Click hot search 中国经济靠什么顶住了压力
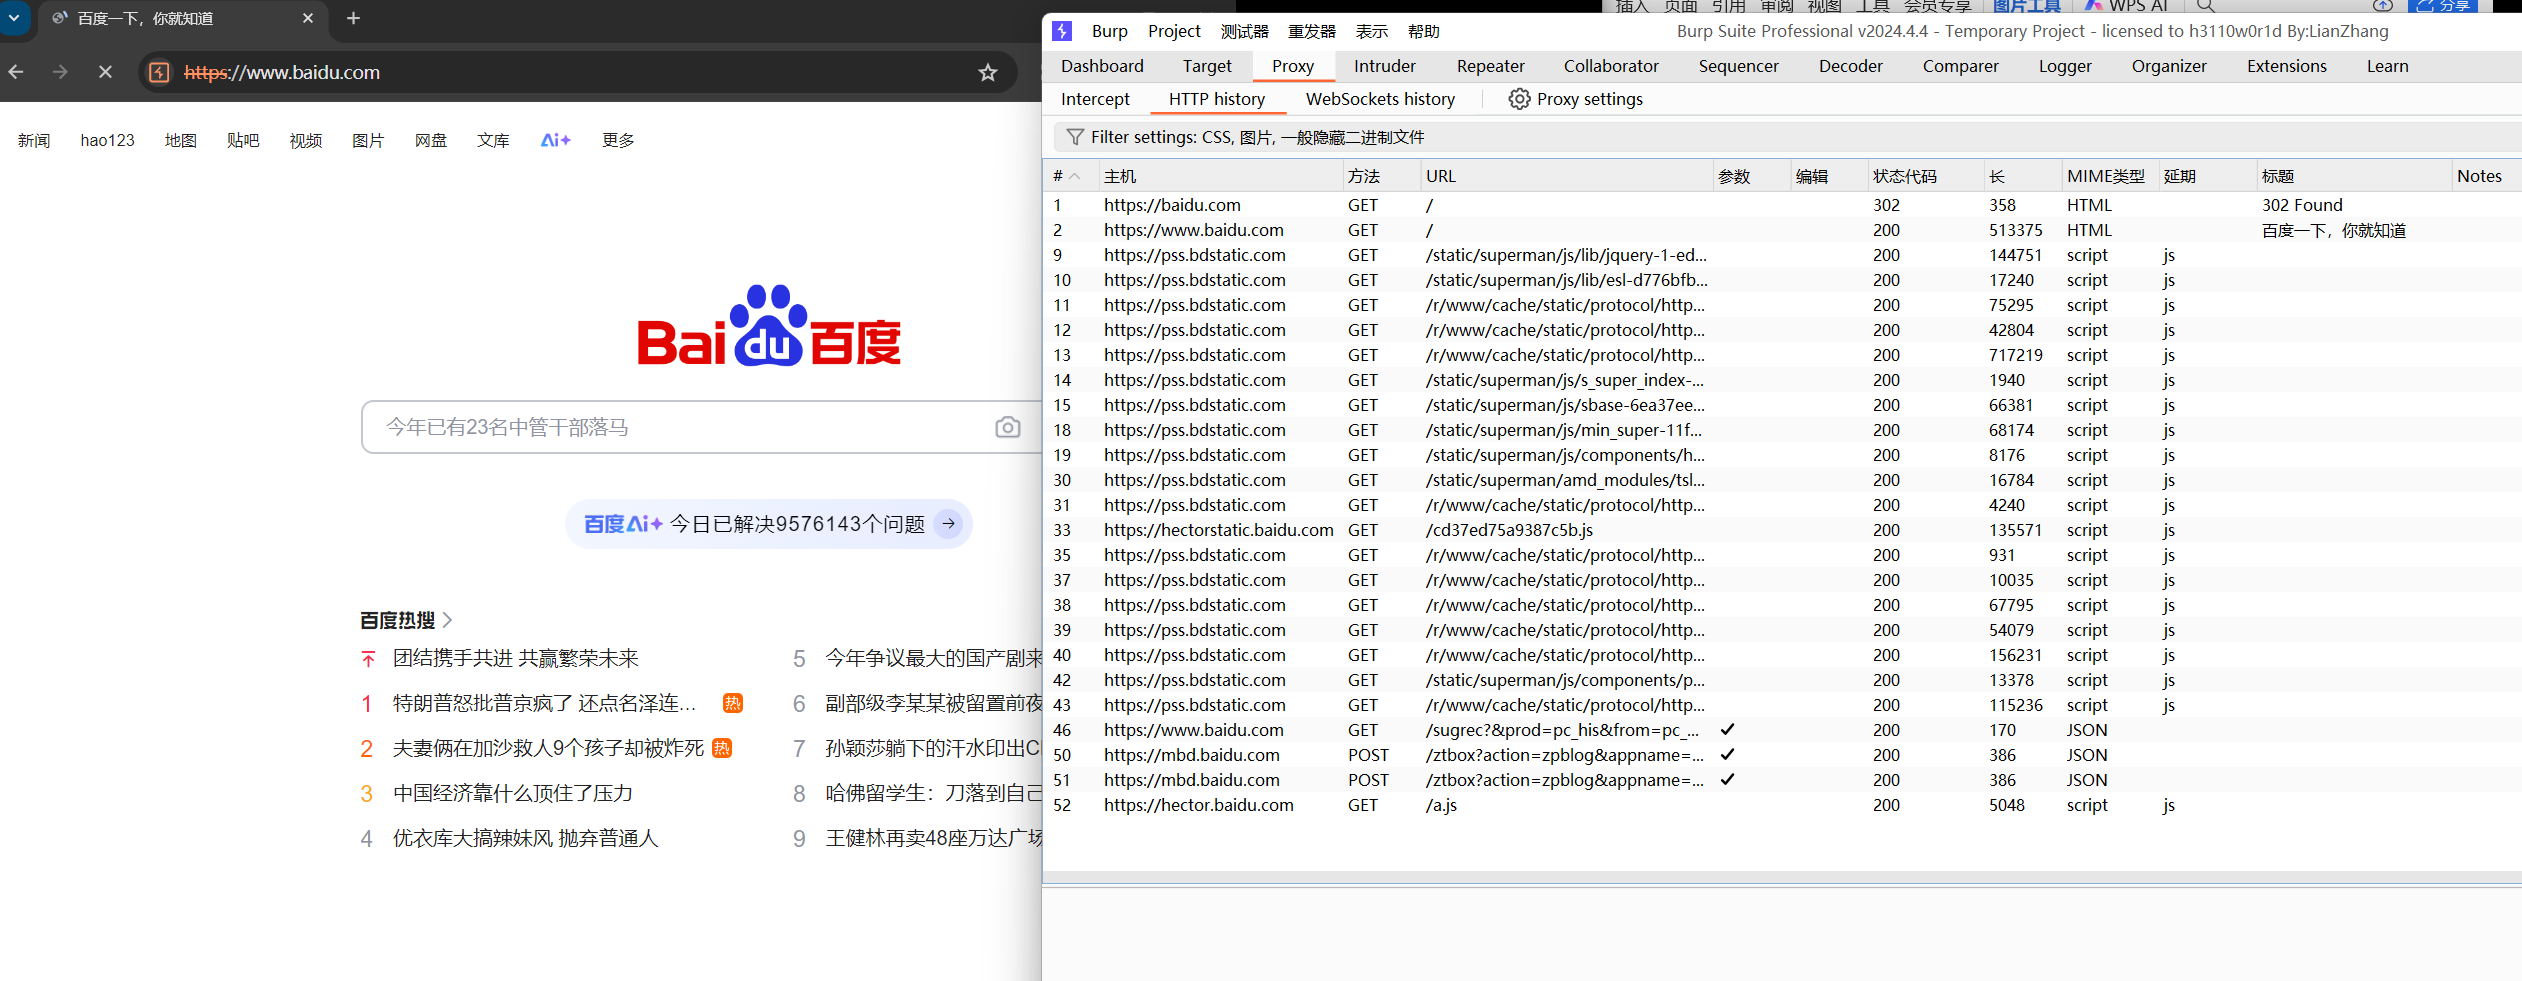Screen dimensions: 2522x981 tap(513, 793)
